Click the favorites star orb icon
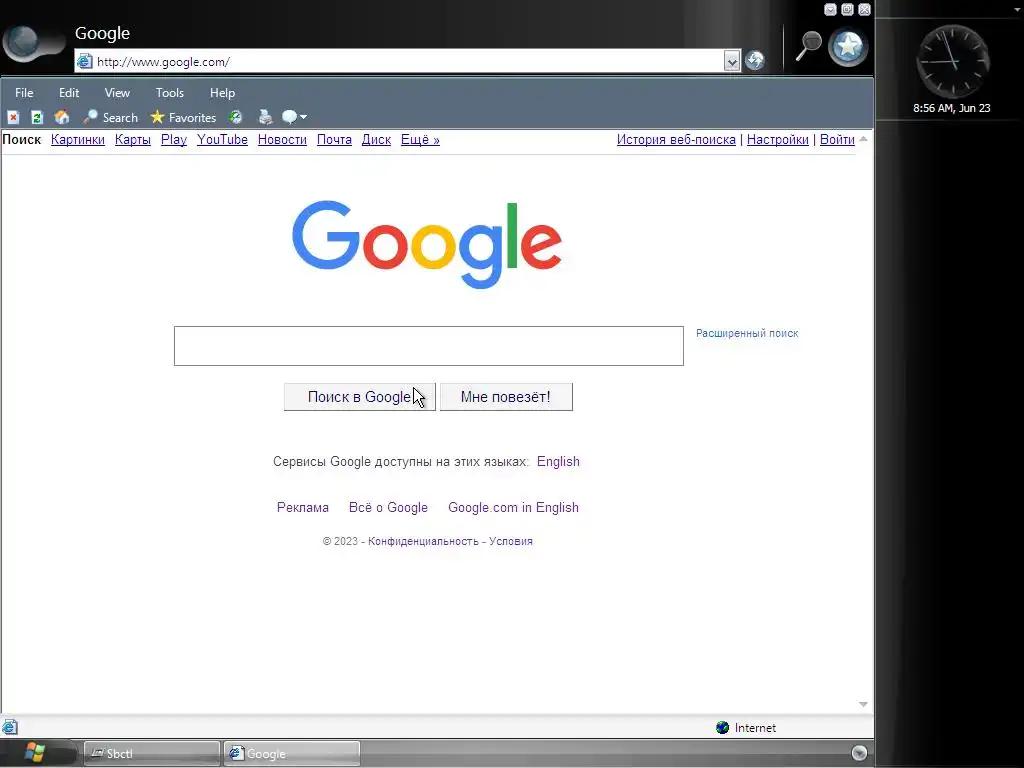1024x768 pixels. (x=848, y=47)
